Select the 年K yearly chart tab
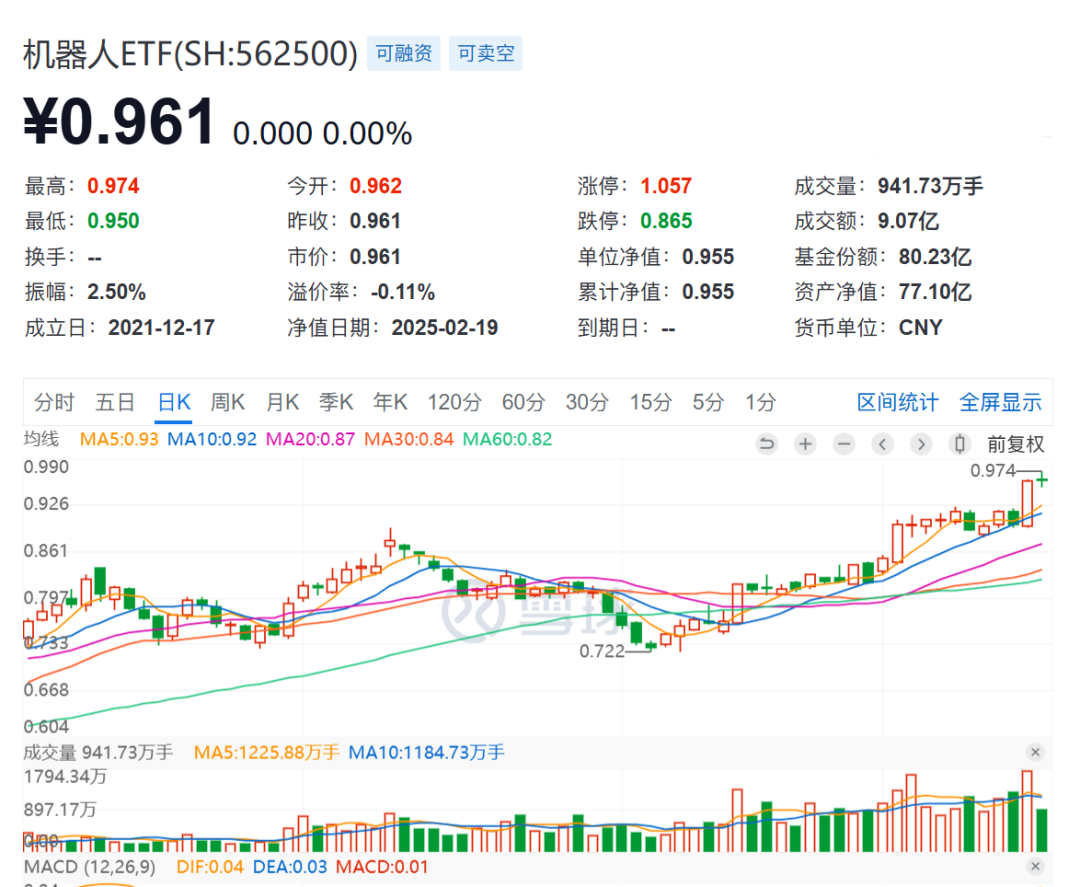1080x887 pixels. tap(390, 403)
